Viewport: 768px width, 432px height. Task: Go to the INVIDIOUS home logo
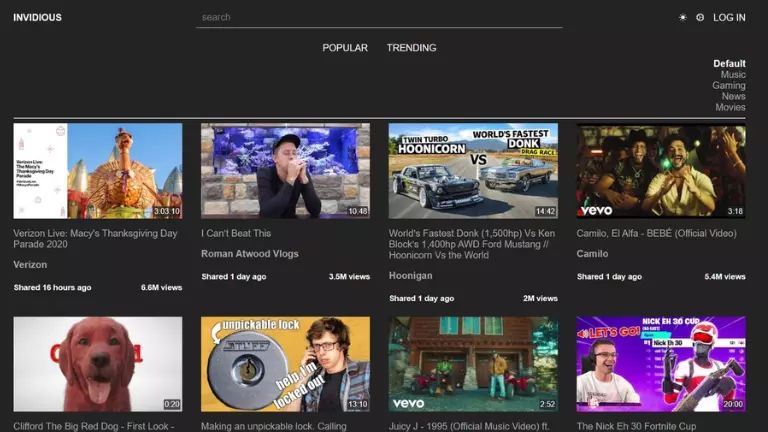tap(37, 18)
